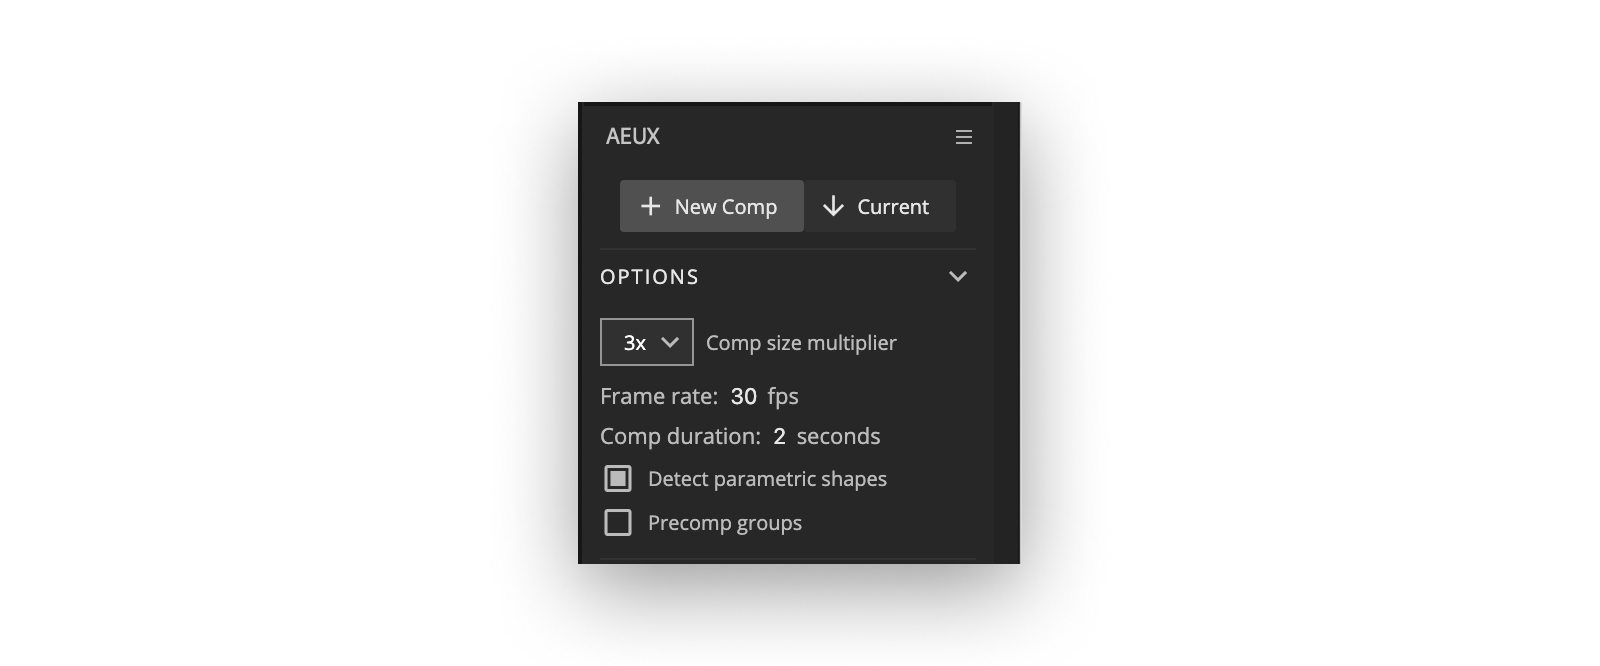Click the Detect parametric shapes label
Viewport: 1600px width, 666px height.
767,479
